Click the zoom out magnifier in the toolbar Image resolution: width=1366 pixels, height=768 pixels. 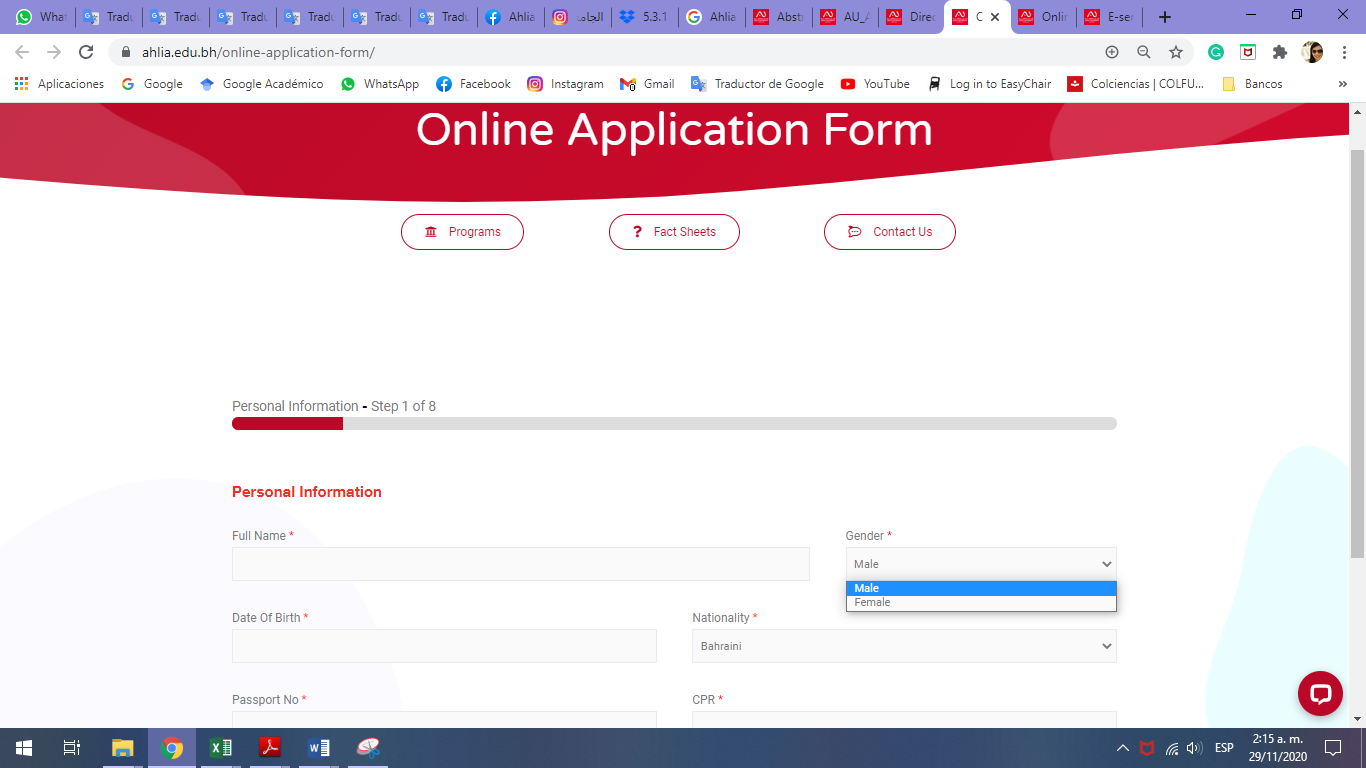click(x=1143, y=50)
